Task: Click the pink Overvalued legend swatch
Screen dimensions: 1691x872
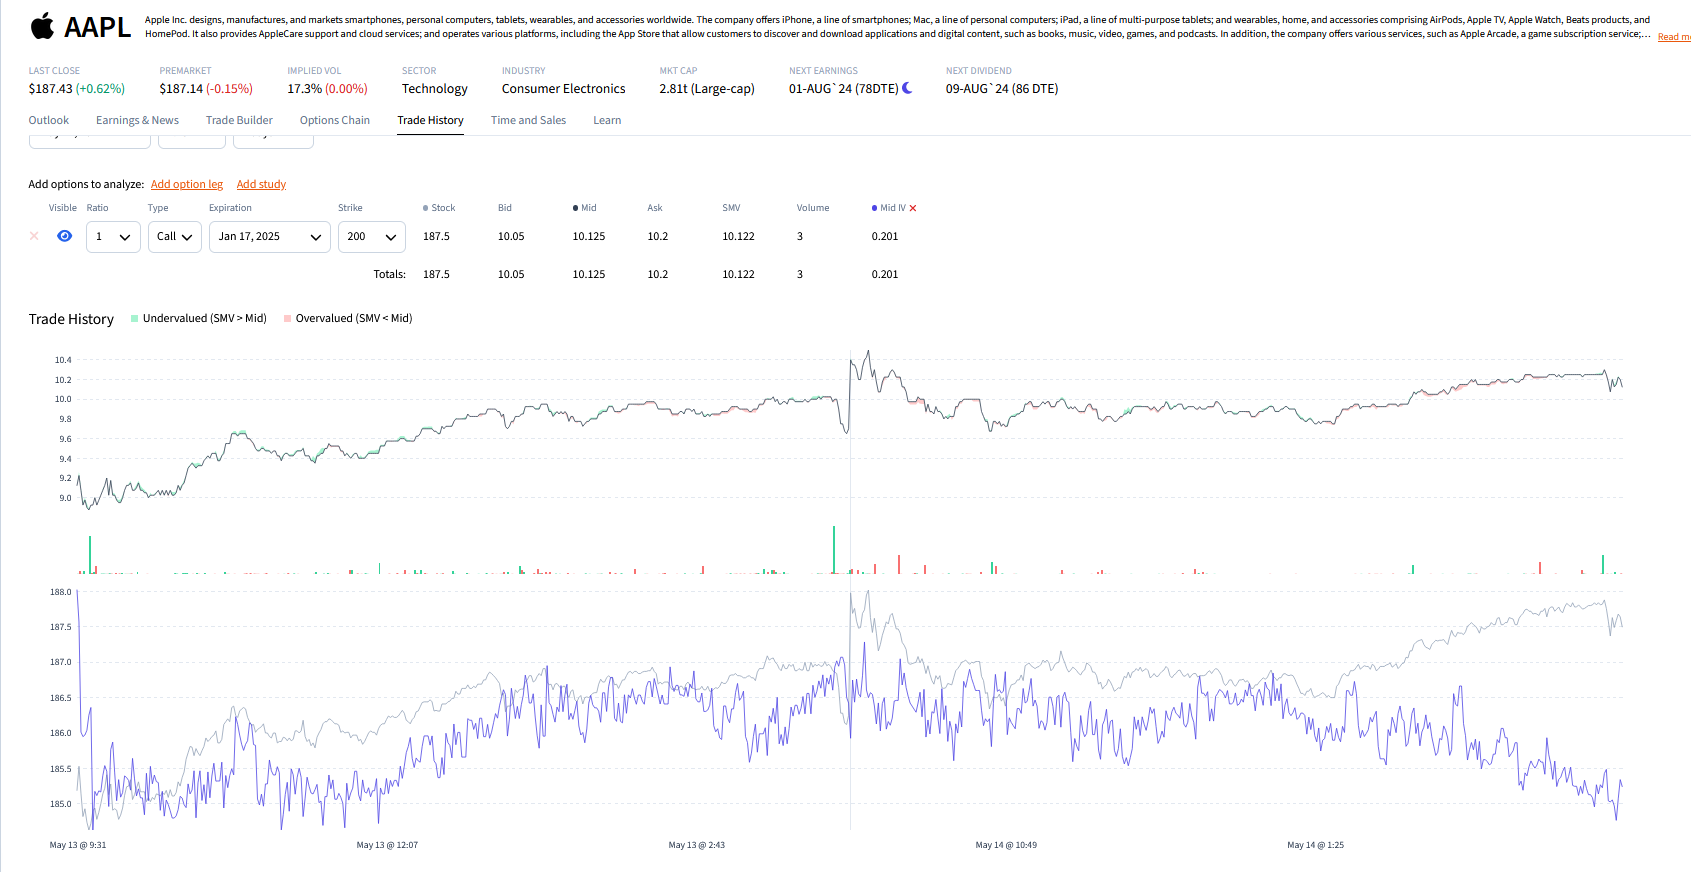Action: click(287, 318)
